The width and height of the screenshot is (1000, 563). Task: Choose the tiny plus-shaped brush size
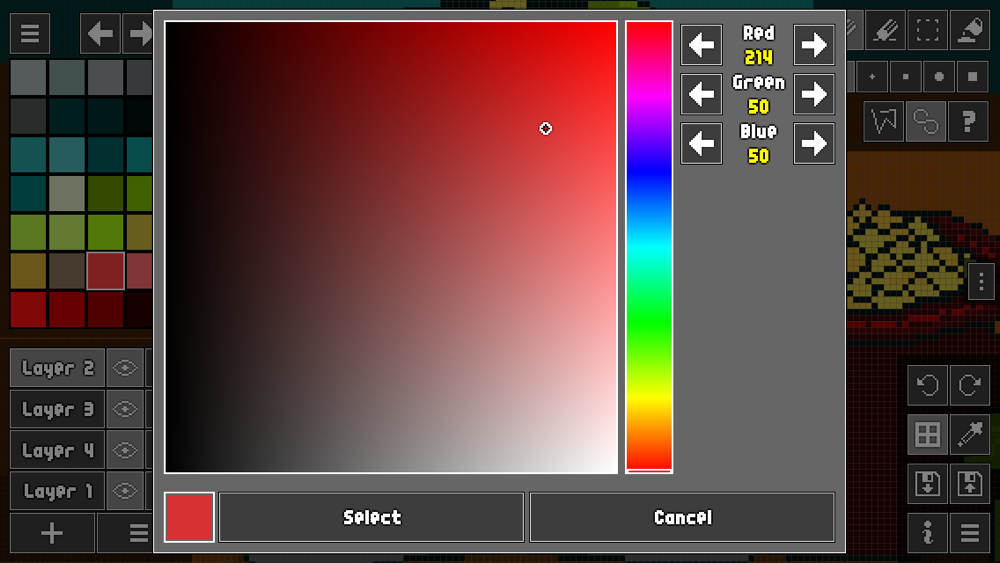coord(872,77)
